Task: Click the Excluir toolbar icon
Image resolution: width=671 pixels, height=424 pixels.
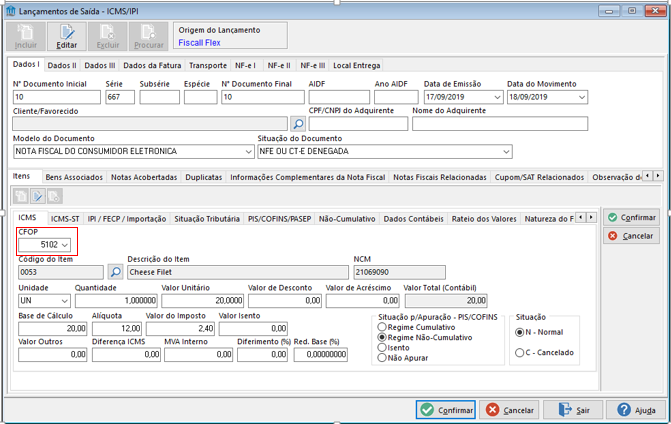Action: 107,36
